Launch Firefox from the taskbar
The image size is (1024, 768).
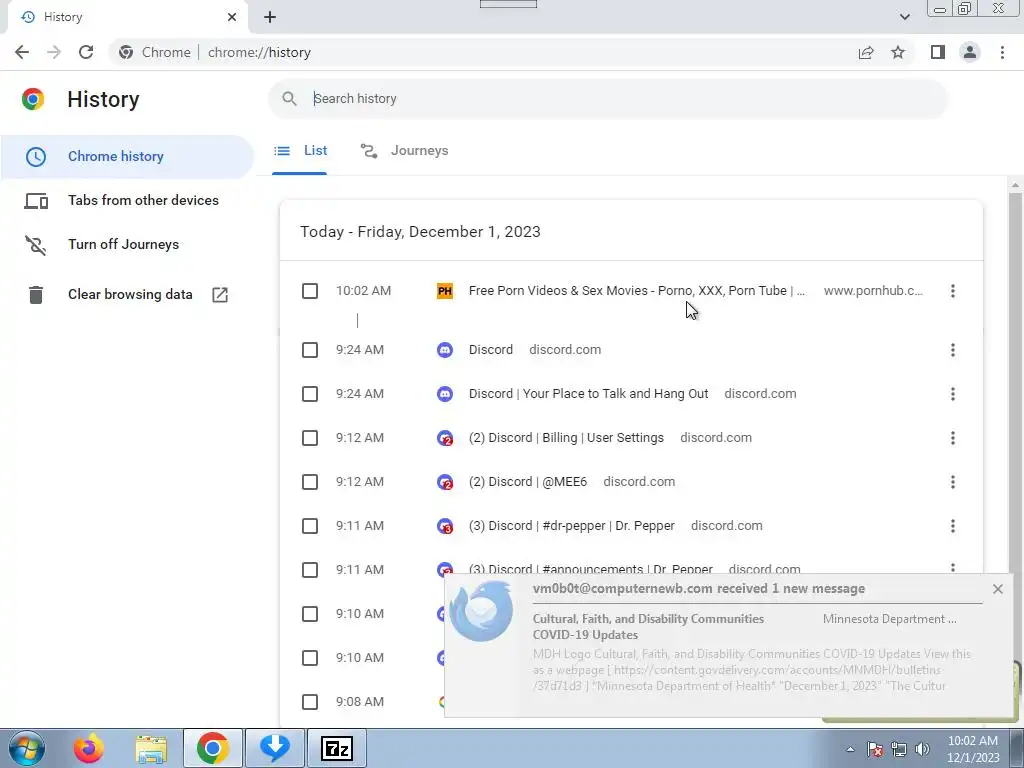[x=89, y=748]
